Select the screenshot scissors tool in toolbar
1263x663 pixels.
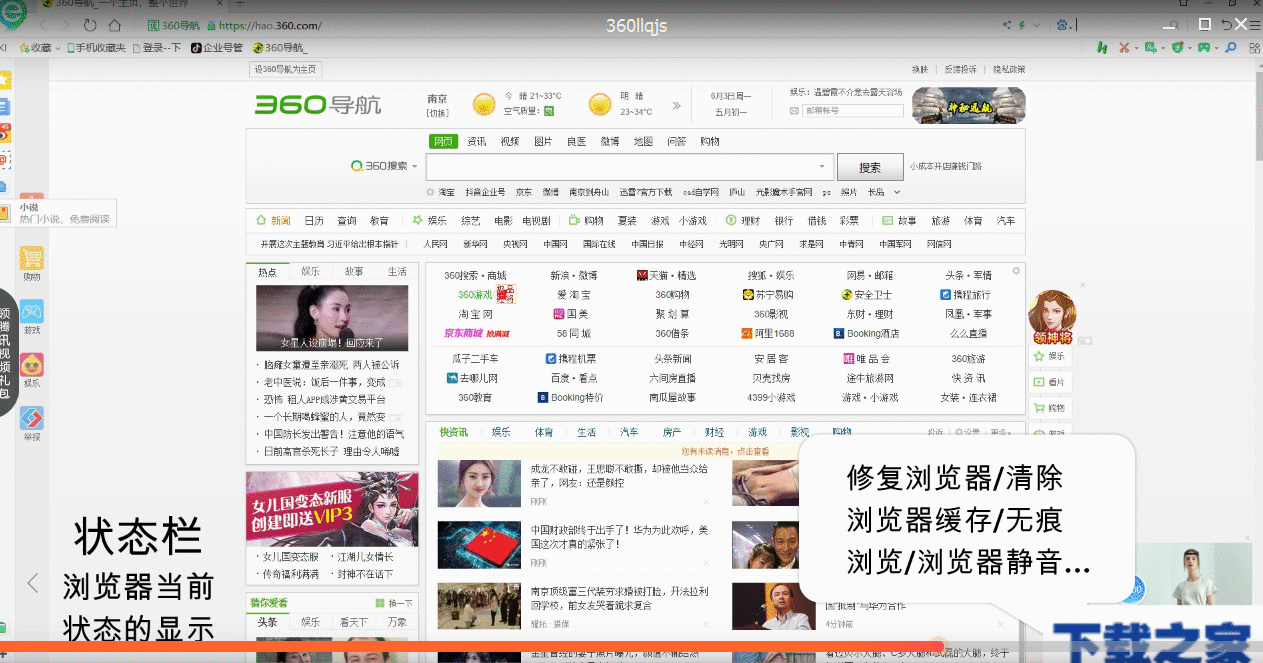click(1124, 48)
